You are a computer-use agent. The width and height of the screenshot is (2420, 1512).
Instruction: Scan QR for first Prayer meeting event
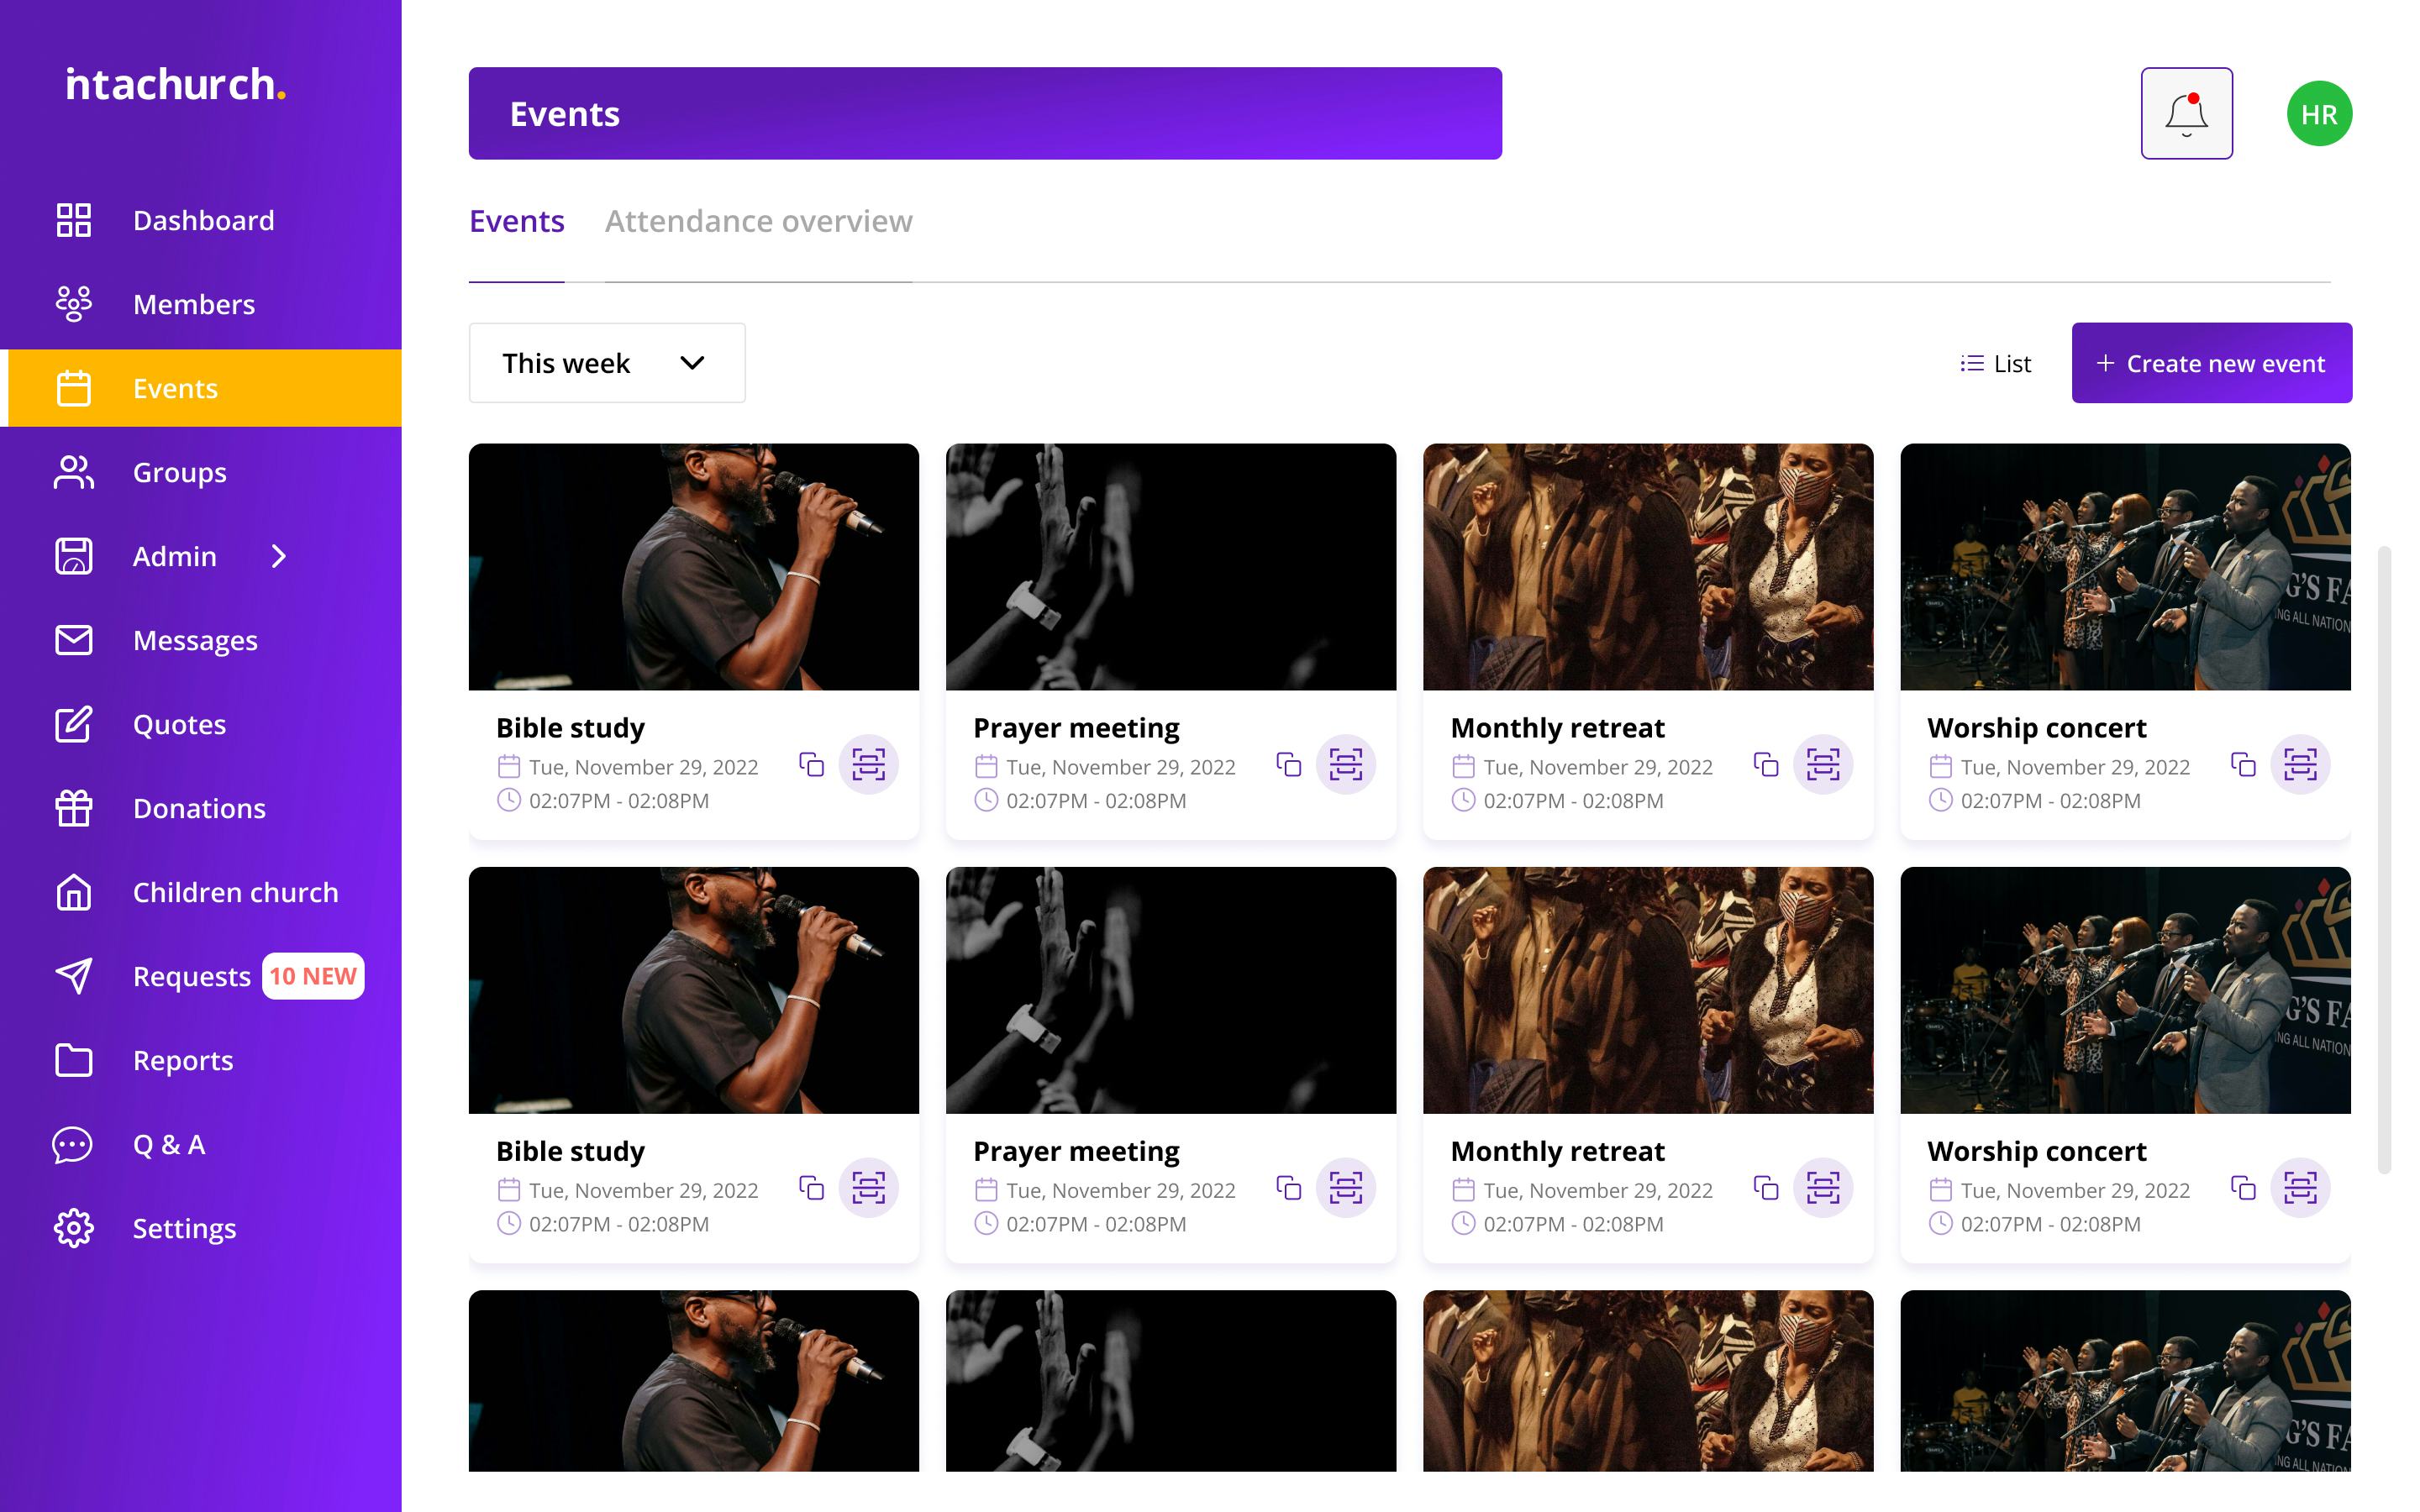[x=1345, y=765]
